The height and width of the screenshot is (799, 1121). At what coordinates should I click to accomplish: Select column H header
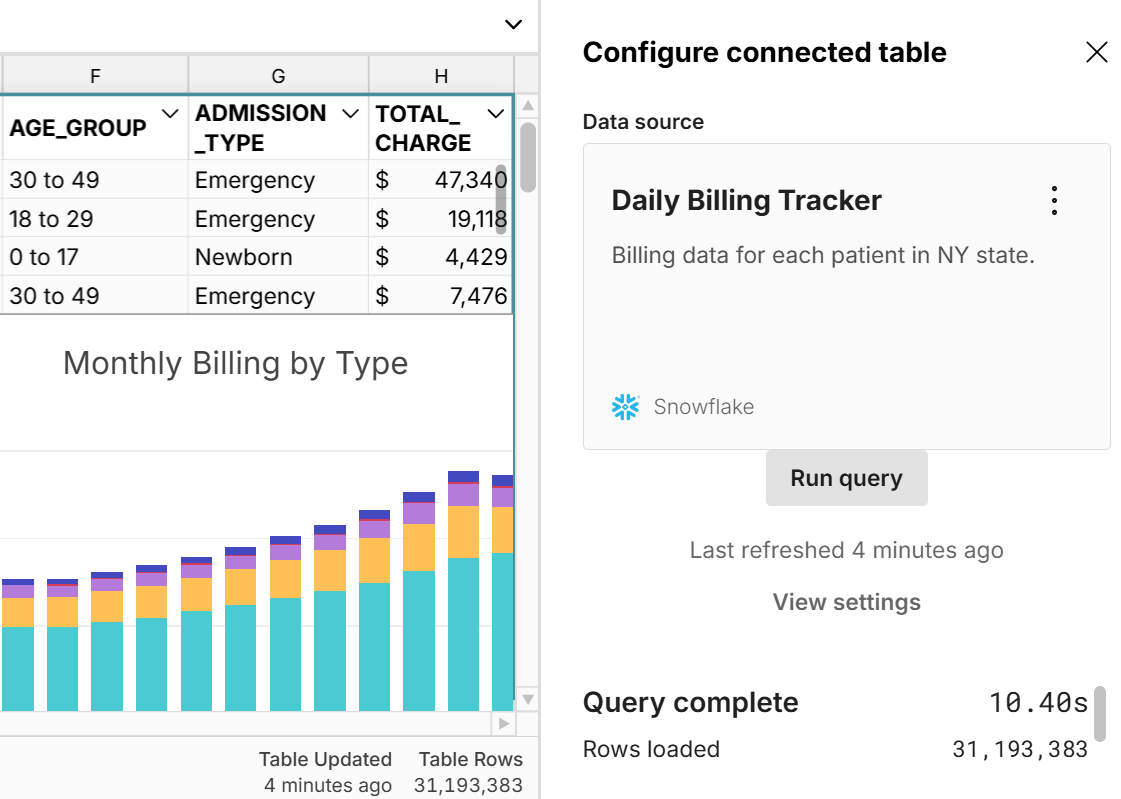[441, 76]
